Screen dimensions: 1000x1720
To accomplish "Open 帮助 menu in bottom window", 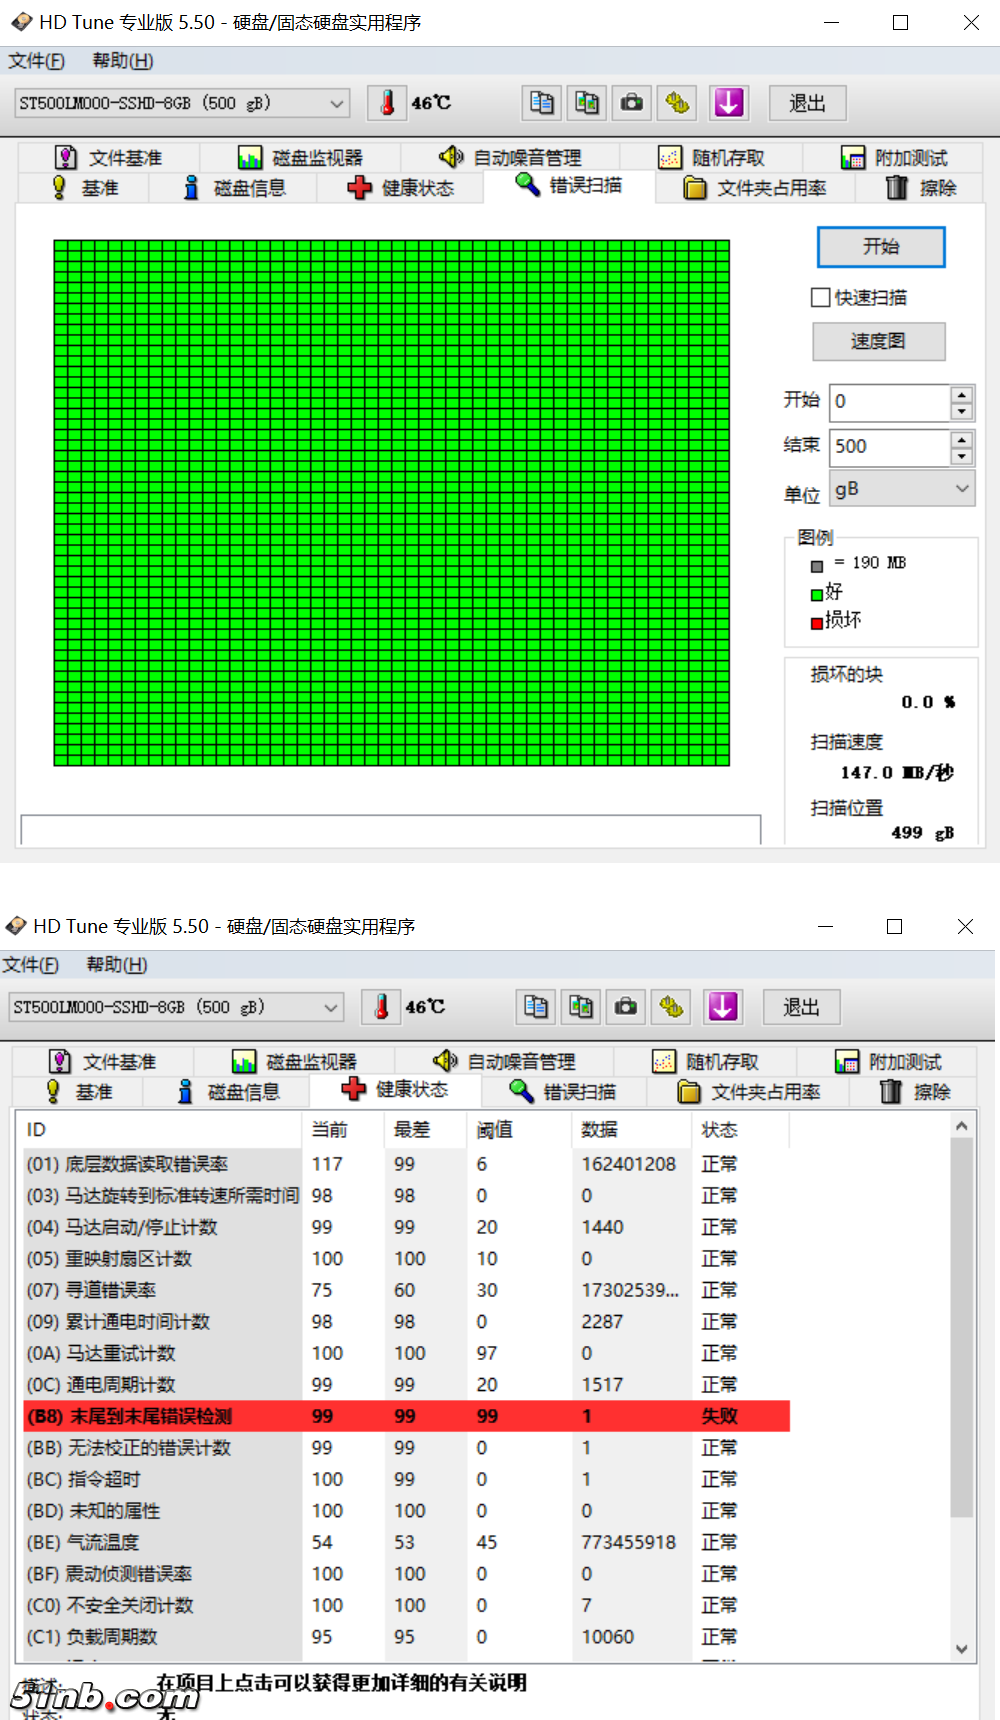I will tap(117, 965).
